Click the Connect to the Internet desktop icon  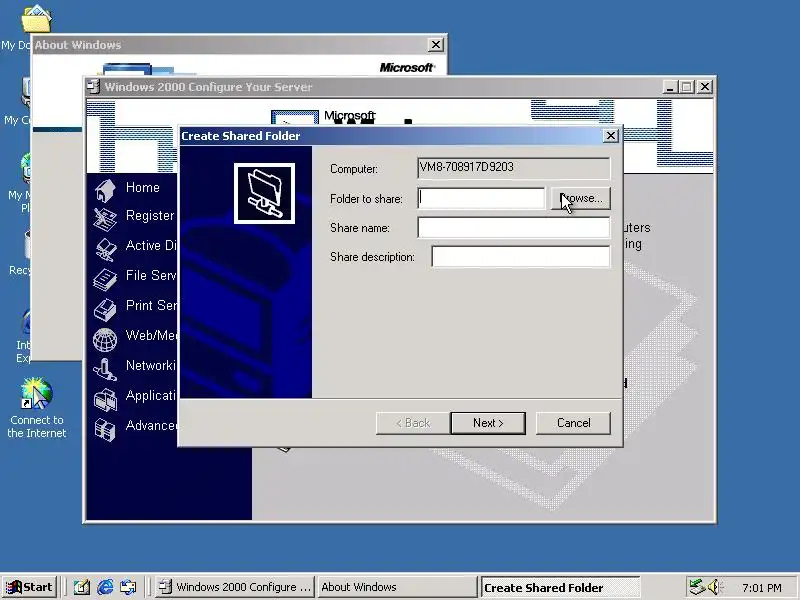point(36,393)
